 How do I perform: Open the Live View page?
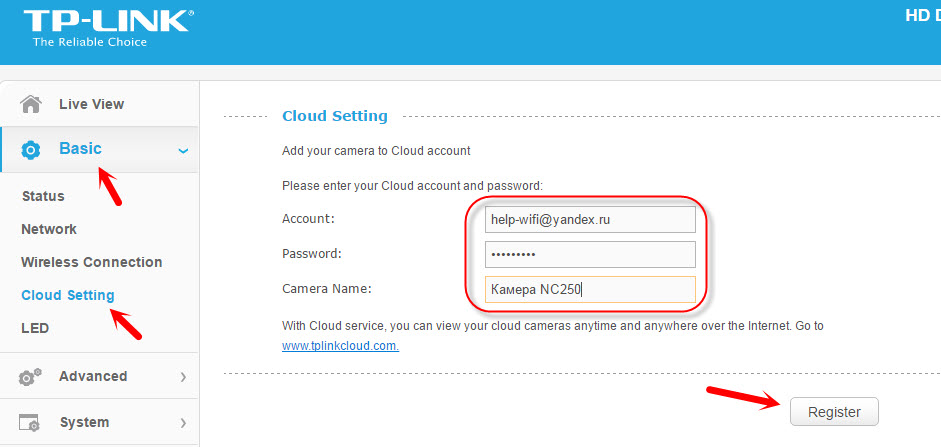coord(91,104)
